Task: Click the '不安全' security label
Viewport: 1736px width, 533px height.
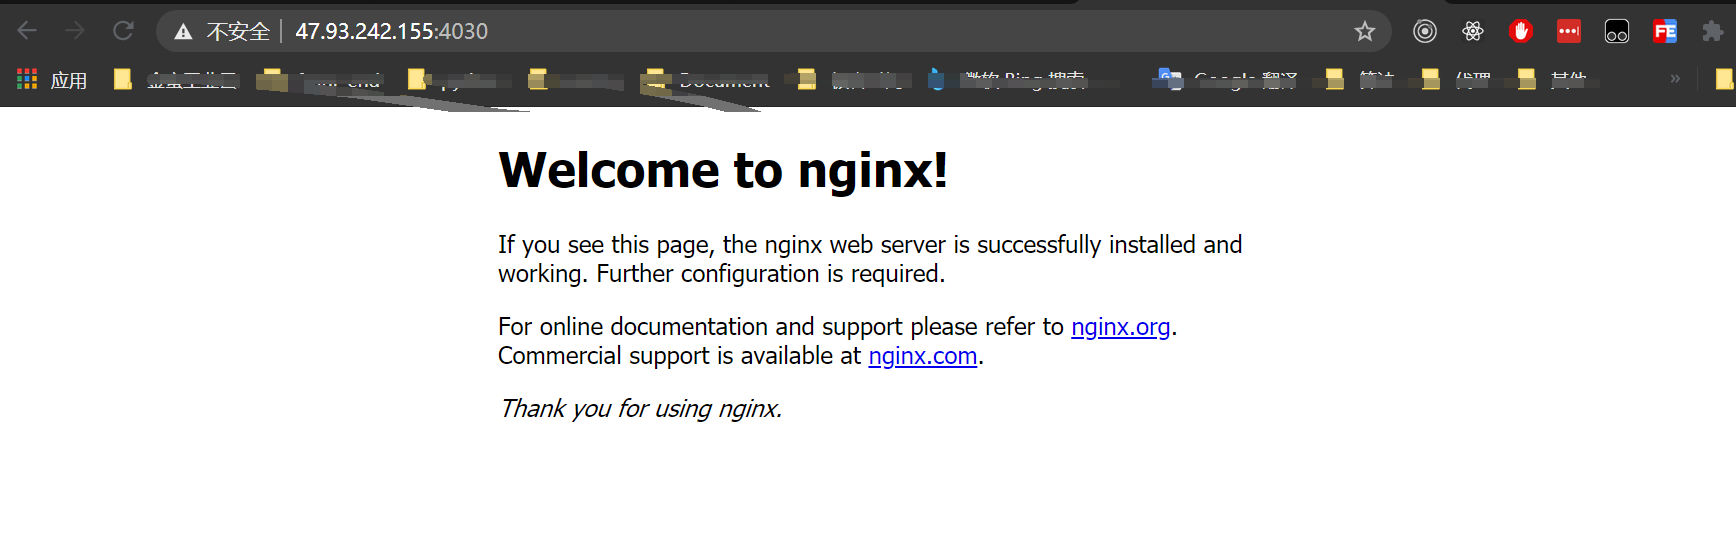Action: (x=238, y=32)
